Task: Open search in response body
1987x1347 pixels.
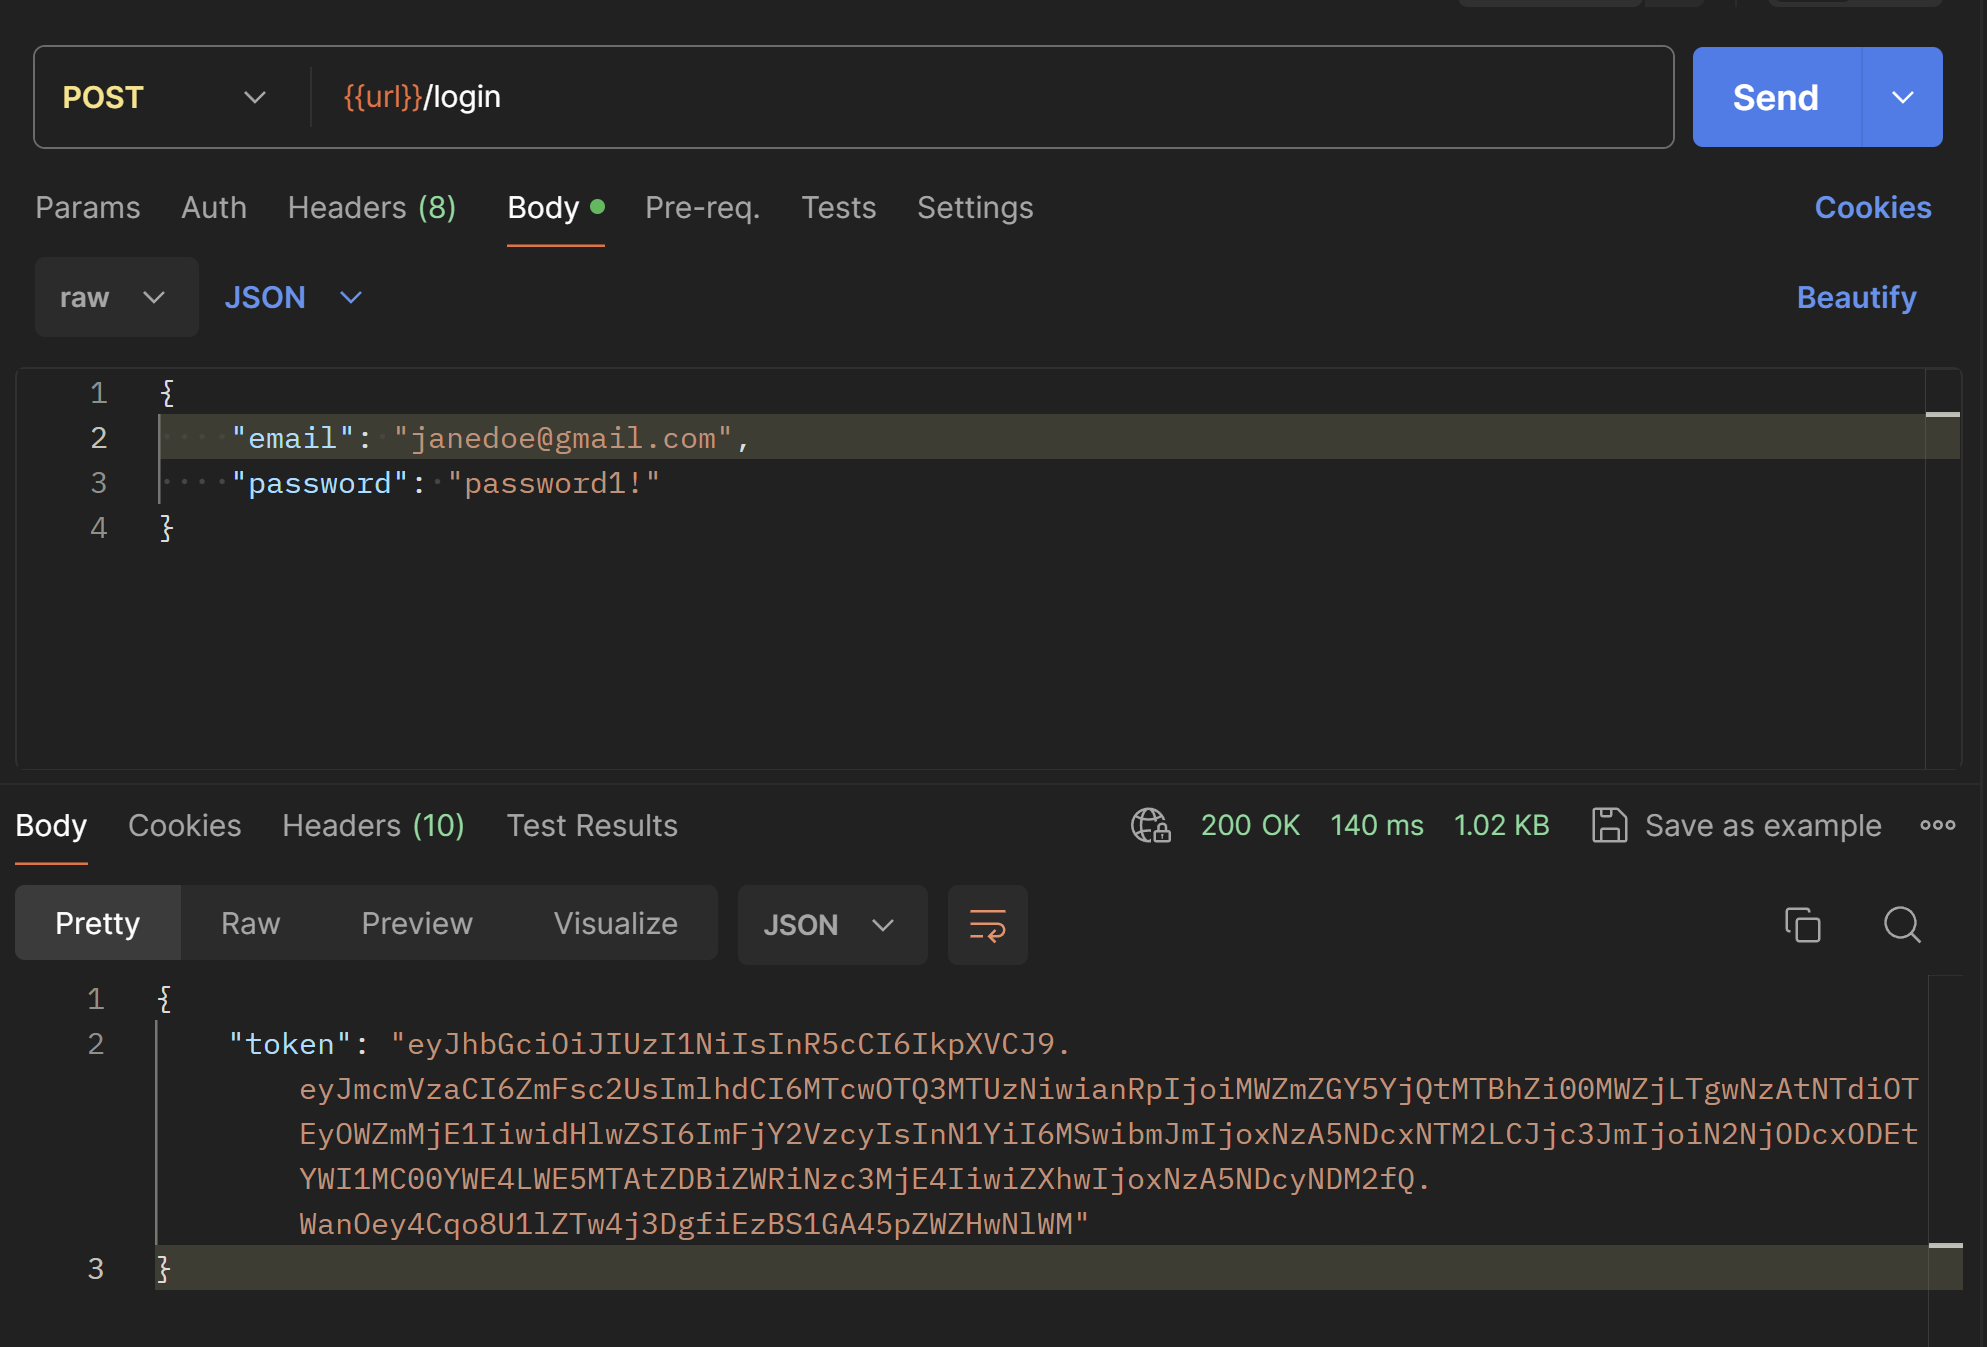Action: [x=1901, y=925]
